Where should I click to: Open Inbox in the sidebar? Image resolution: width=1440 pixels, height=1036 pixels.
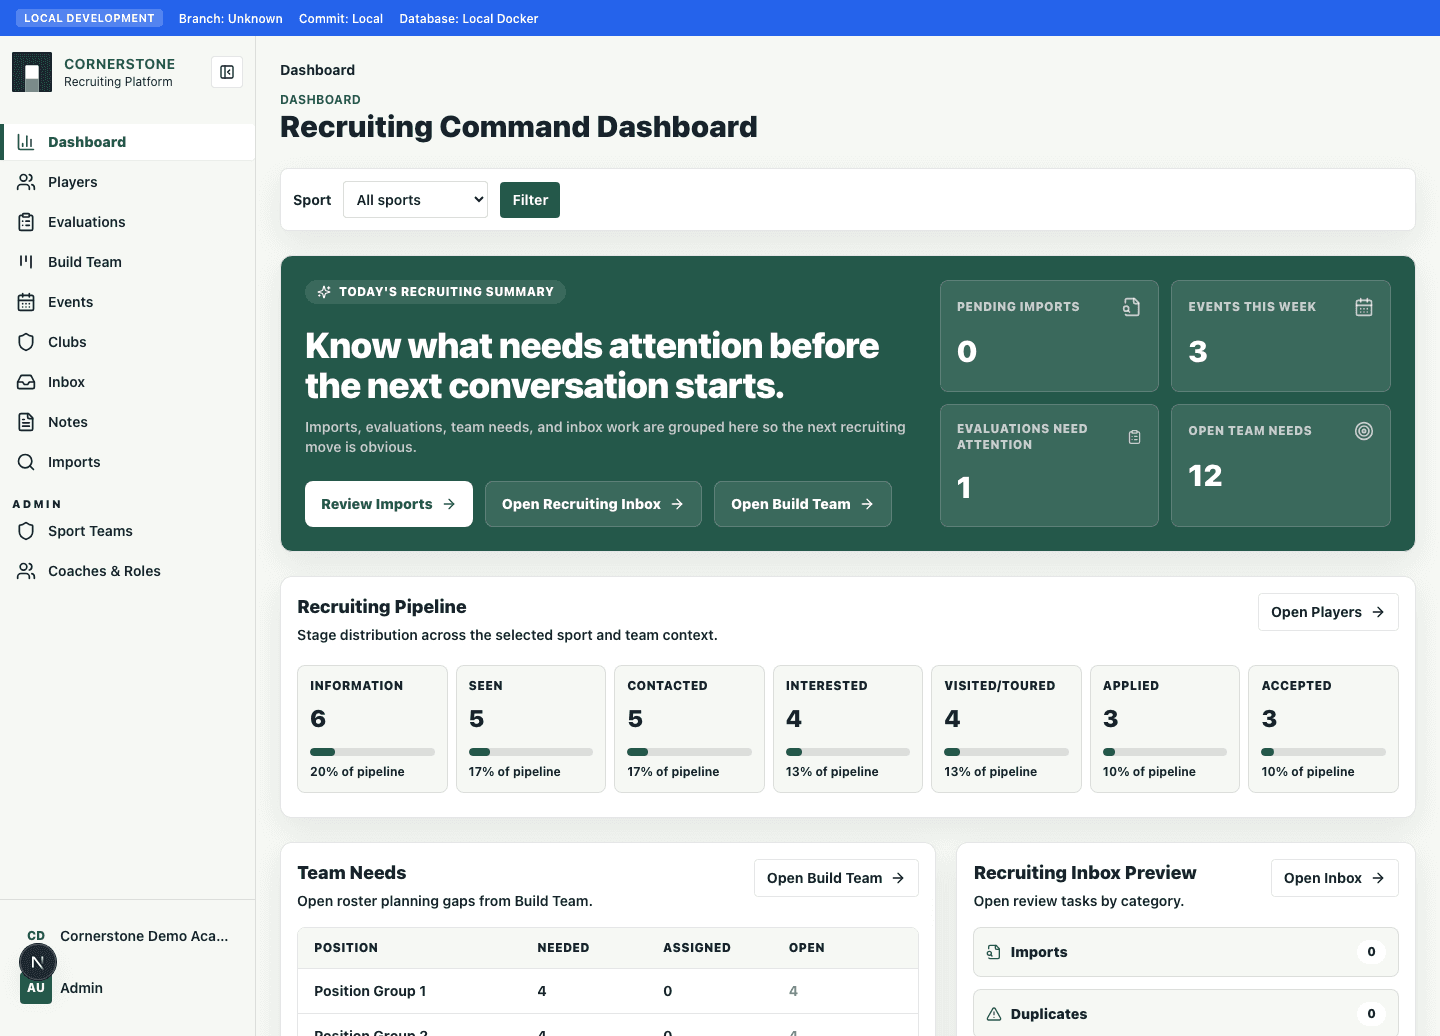click(128, 382)
